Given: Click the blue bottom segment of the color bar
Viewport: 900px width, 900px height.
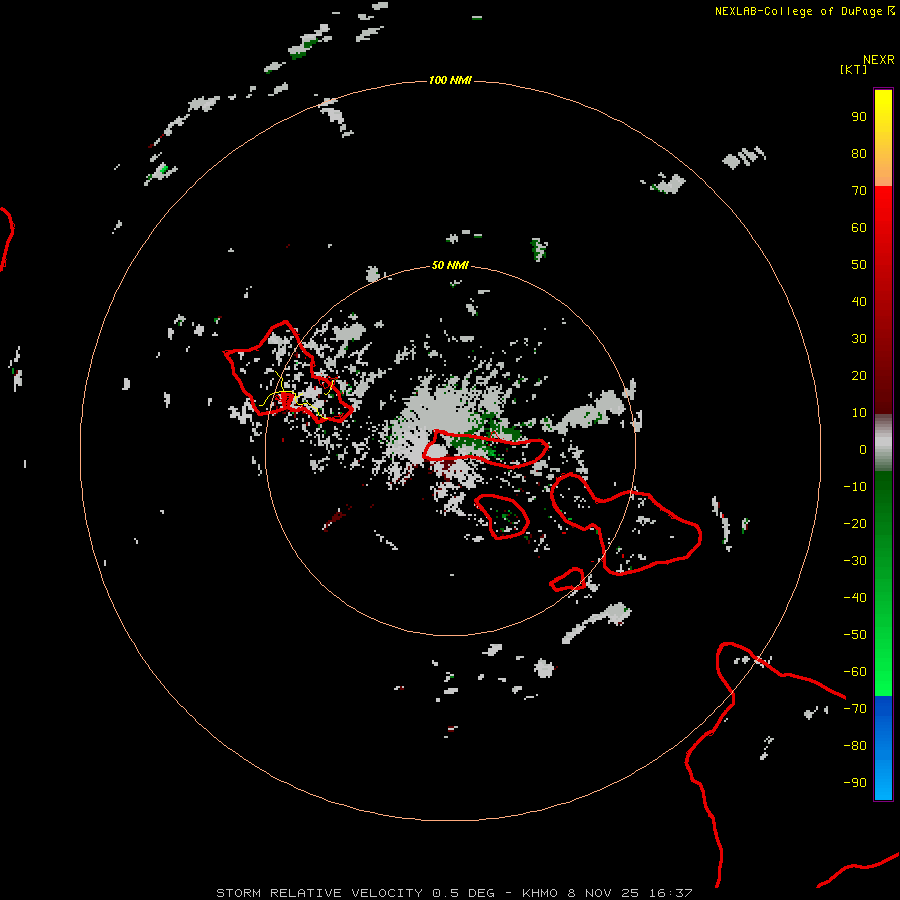Looking at the screenshot, I should pos(883,748).
